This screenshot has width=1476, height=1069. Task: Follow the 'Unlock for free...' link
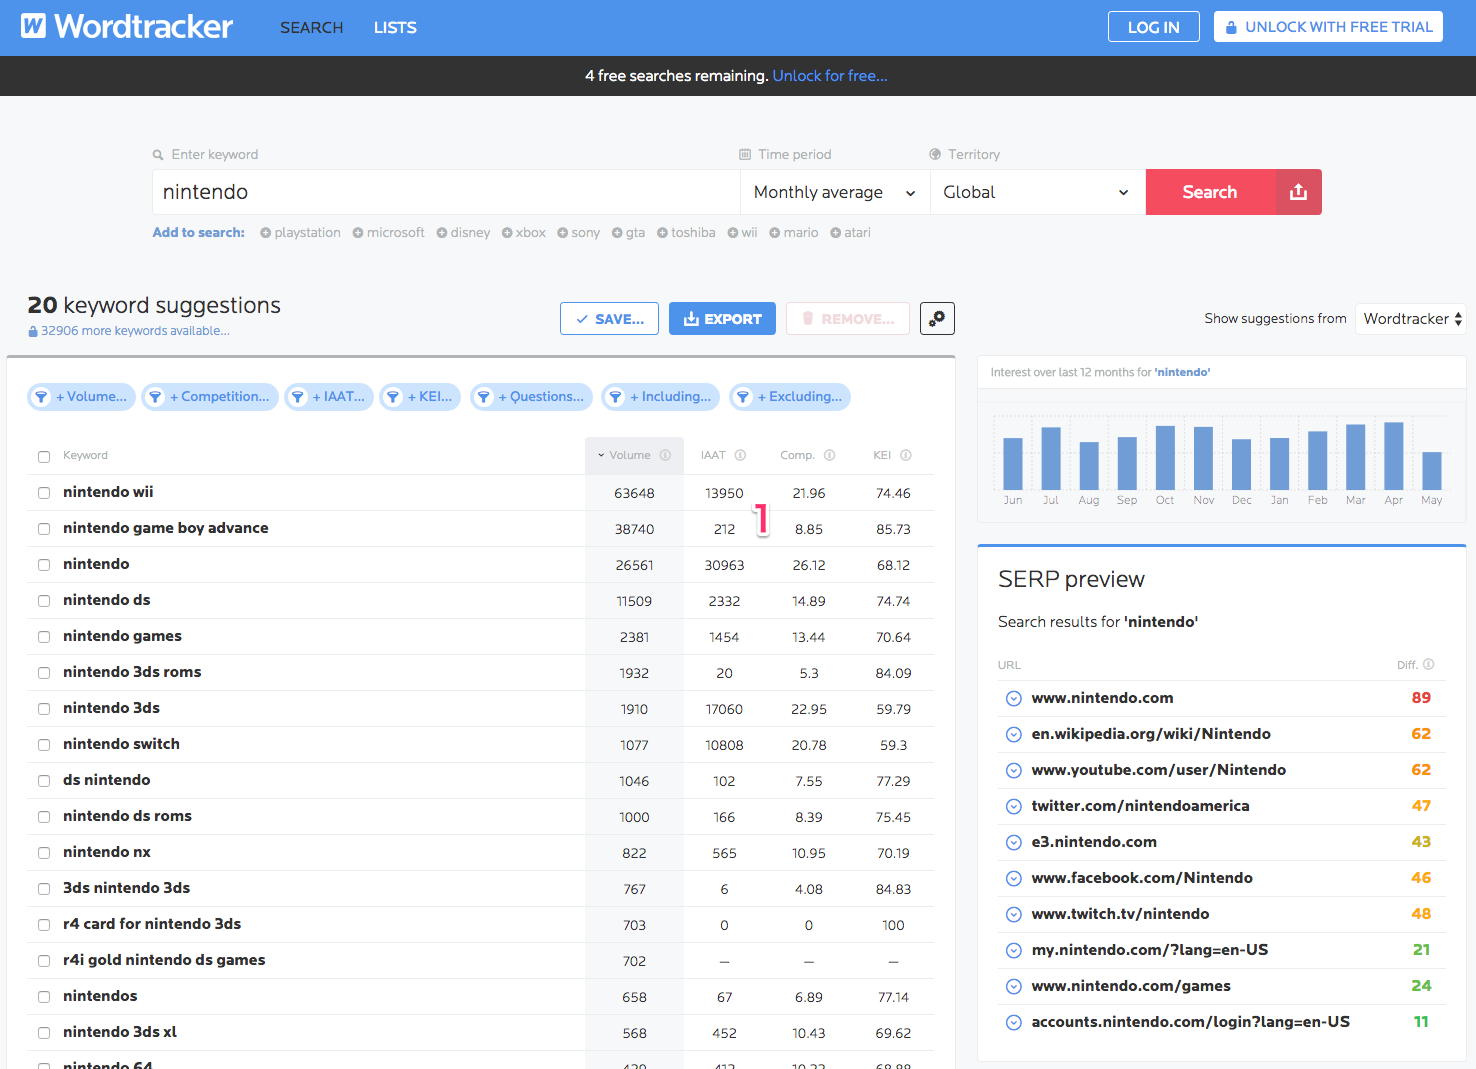coord(829,76)
